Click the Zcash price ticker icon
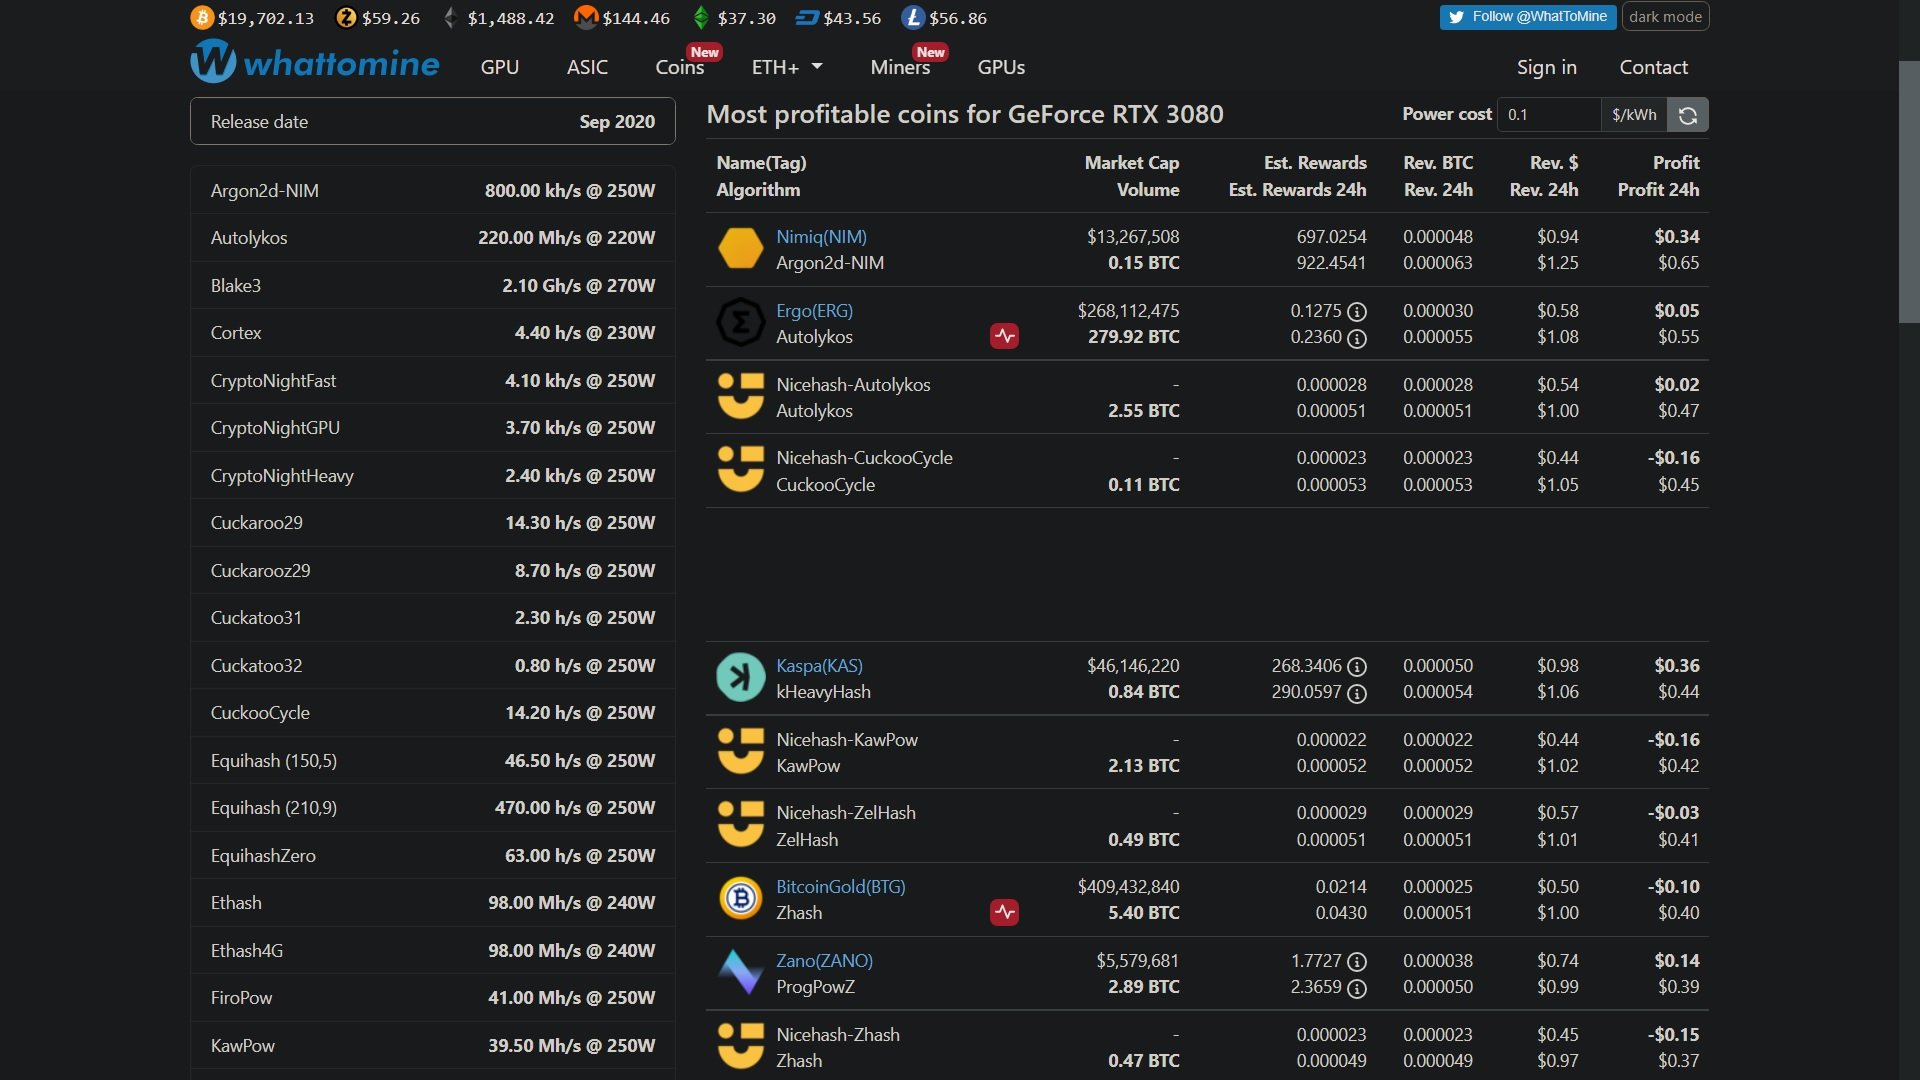The height and width of the screenshot is (1080, 1920). pyautogui.click(x=346, y=18)
